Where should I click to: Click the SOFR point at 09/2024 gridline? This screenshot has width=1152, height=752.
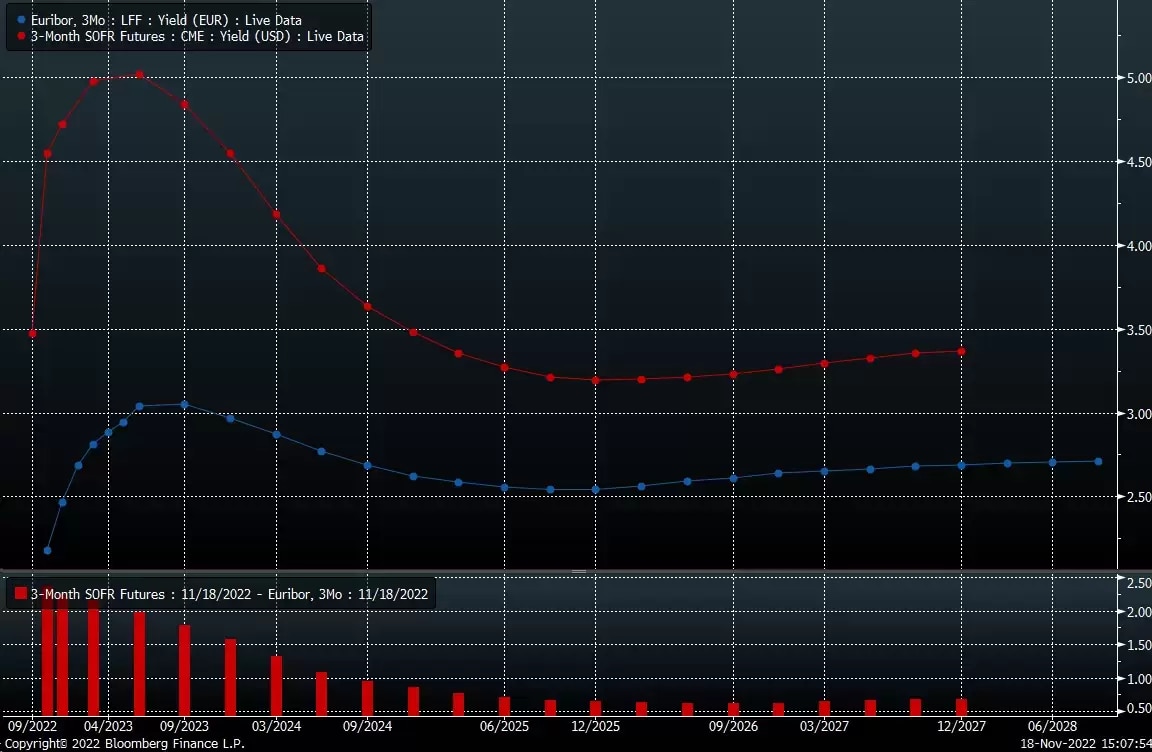[x=367, y=306]
